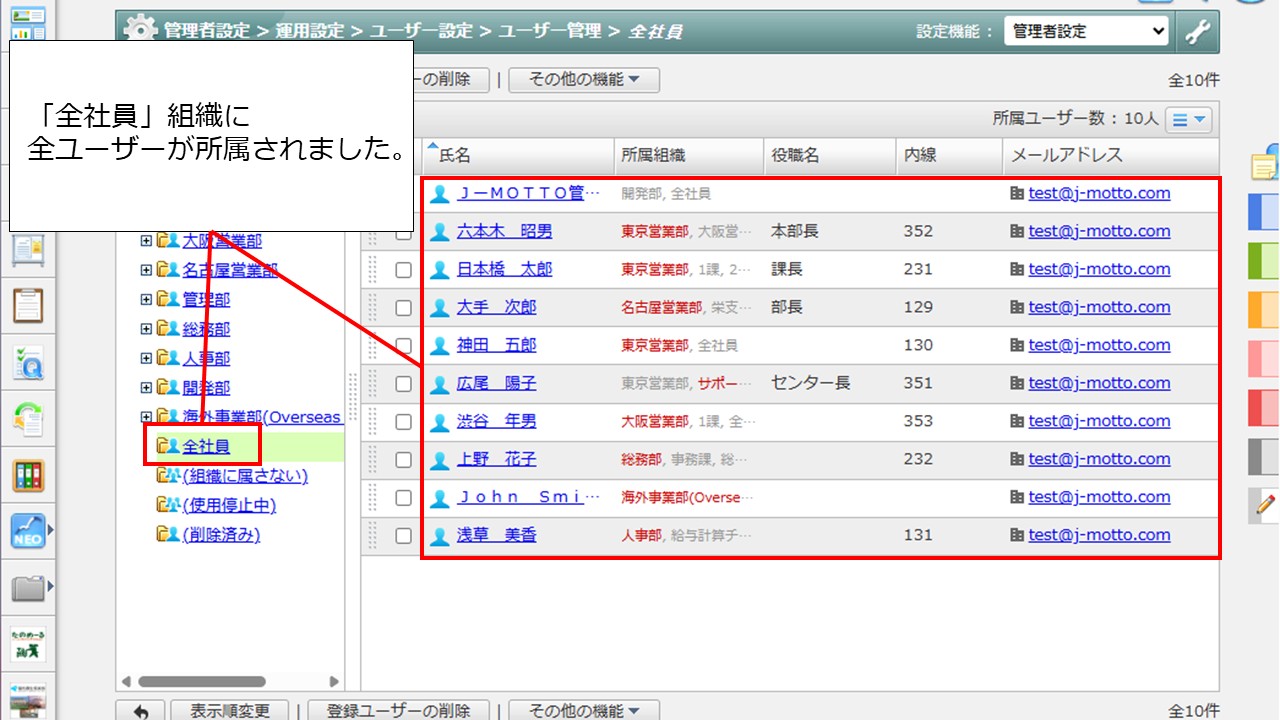Open the bottom その他の機能 dropdown
Viewport: 1280px width, 720px height.
584,710
